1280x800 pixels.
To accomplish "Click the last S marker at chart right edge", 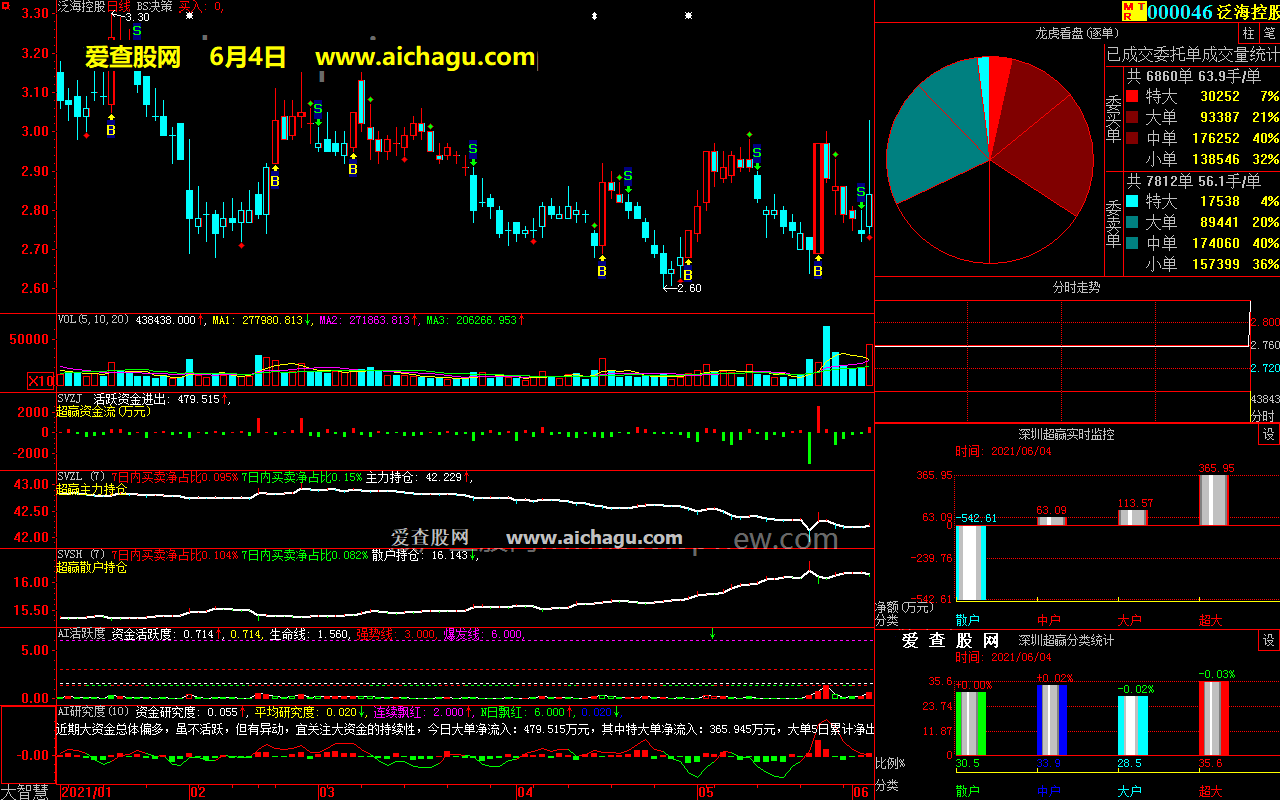I will pyautogui.click(x=861, y=192).
